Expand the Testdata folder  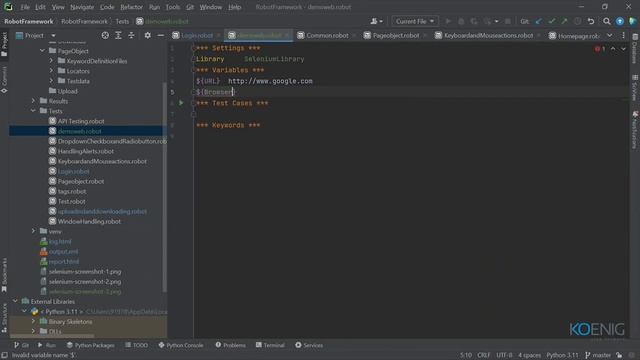[51, 81]
